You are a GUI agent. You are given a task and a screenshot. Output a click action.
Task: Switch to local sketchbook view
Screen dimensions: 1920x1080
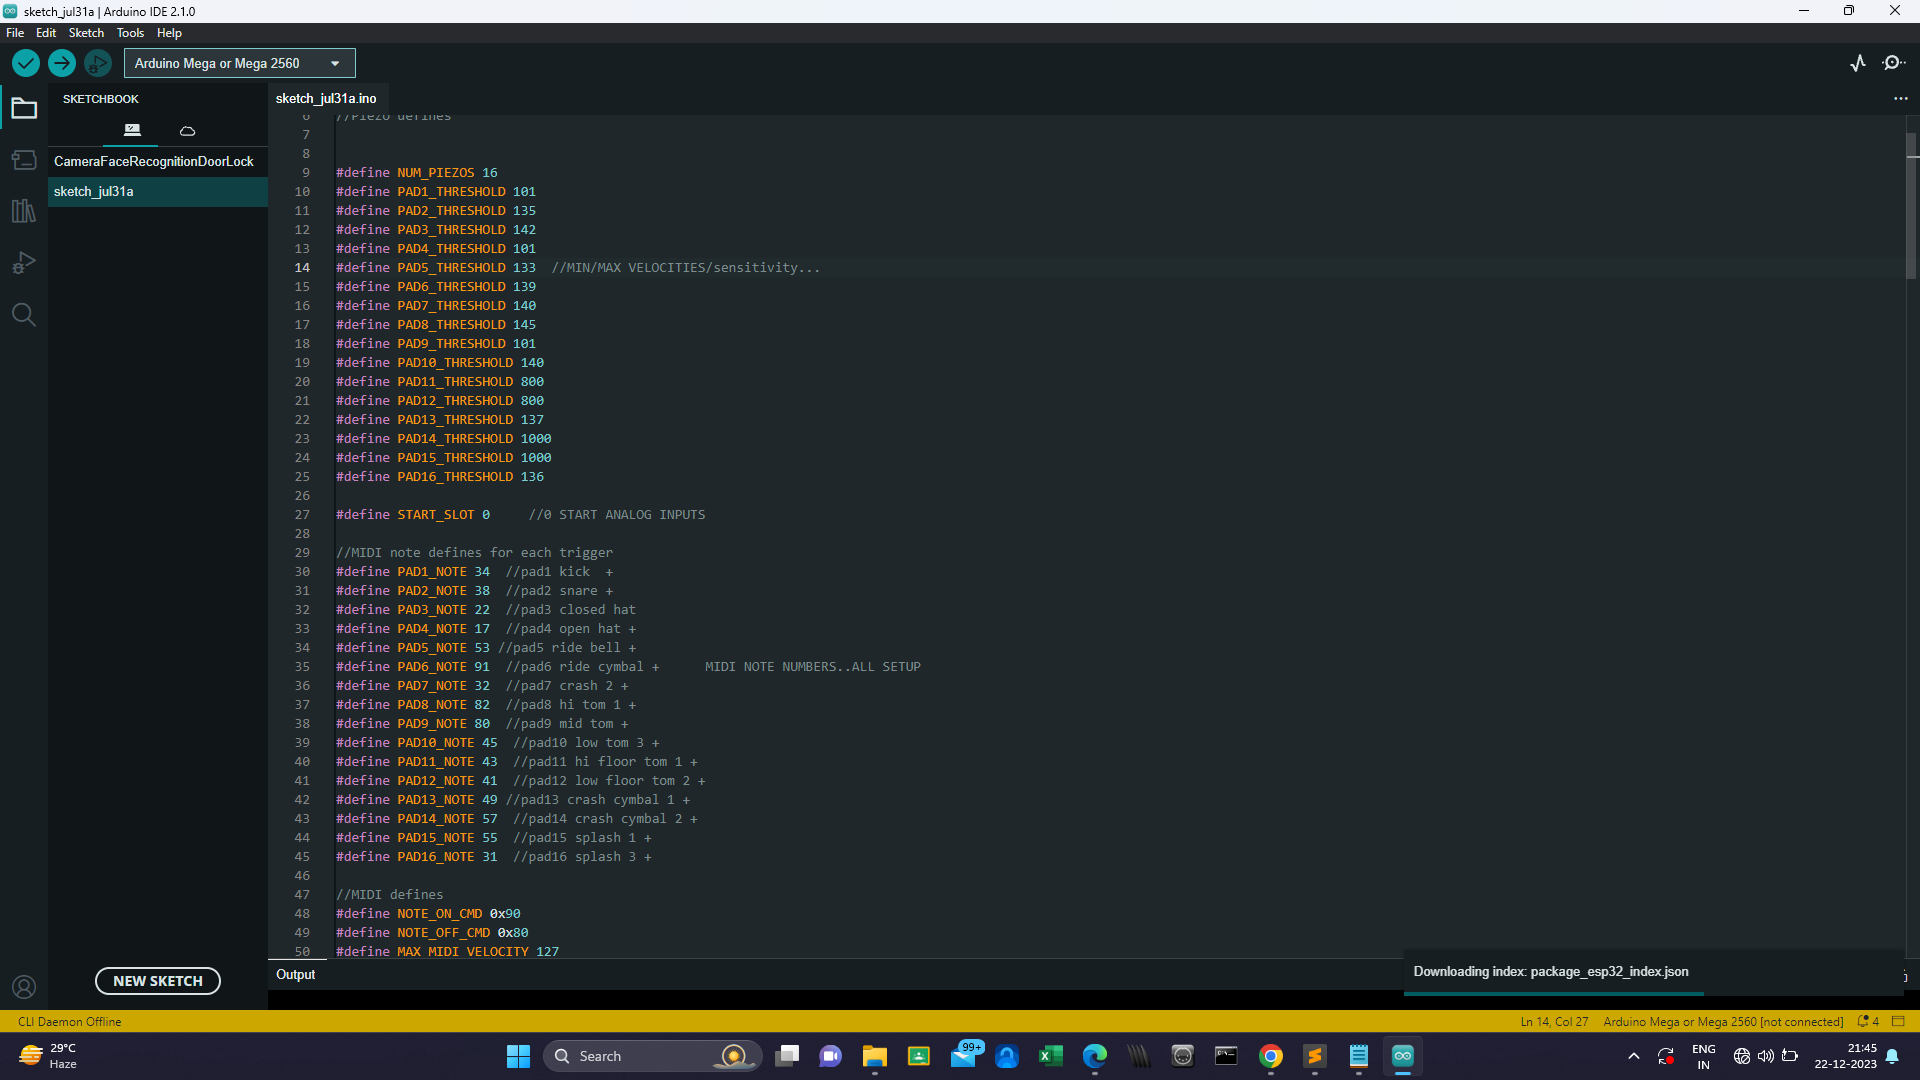coord(132,130)
